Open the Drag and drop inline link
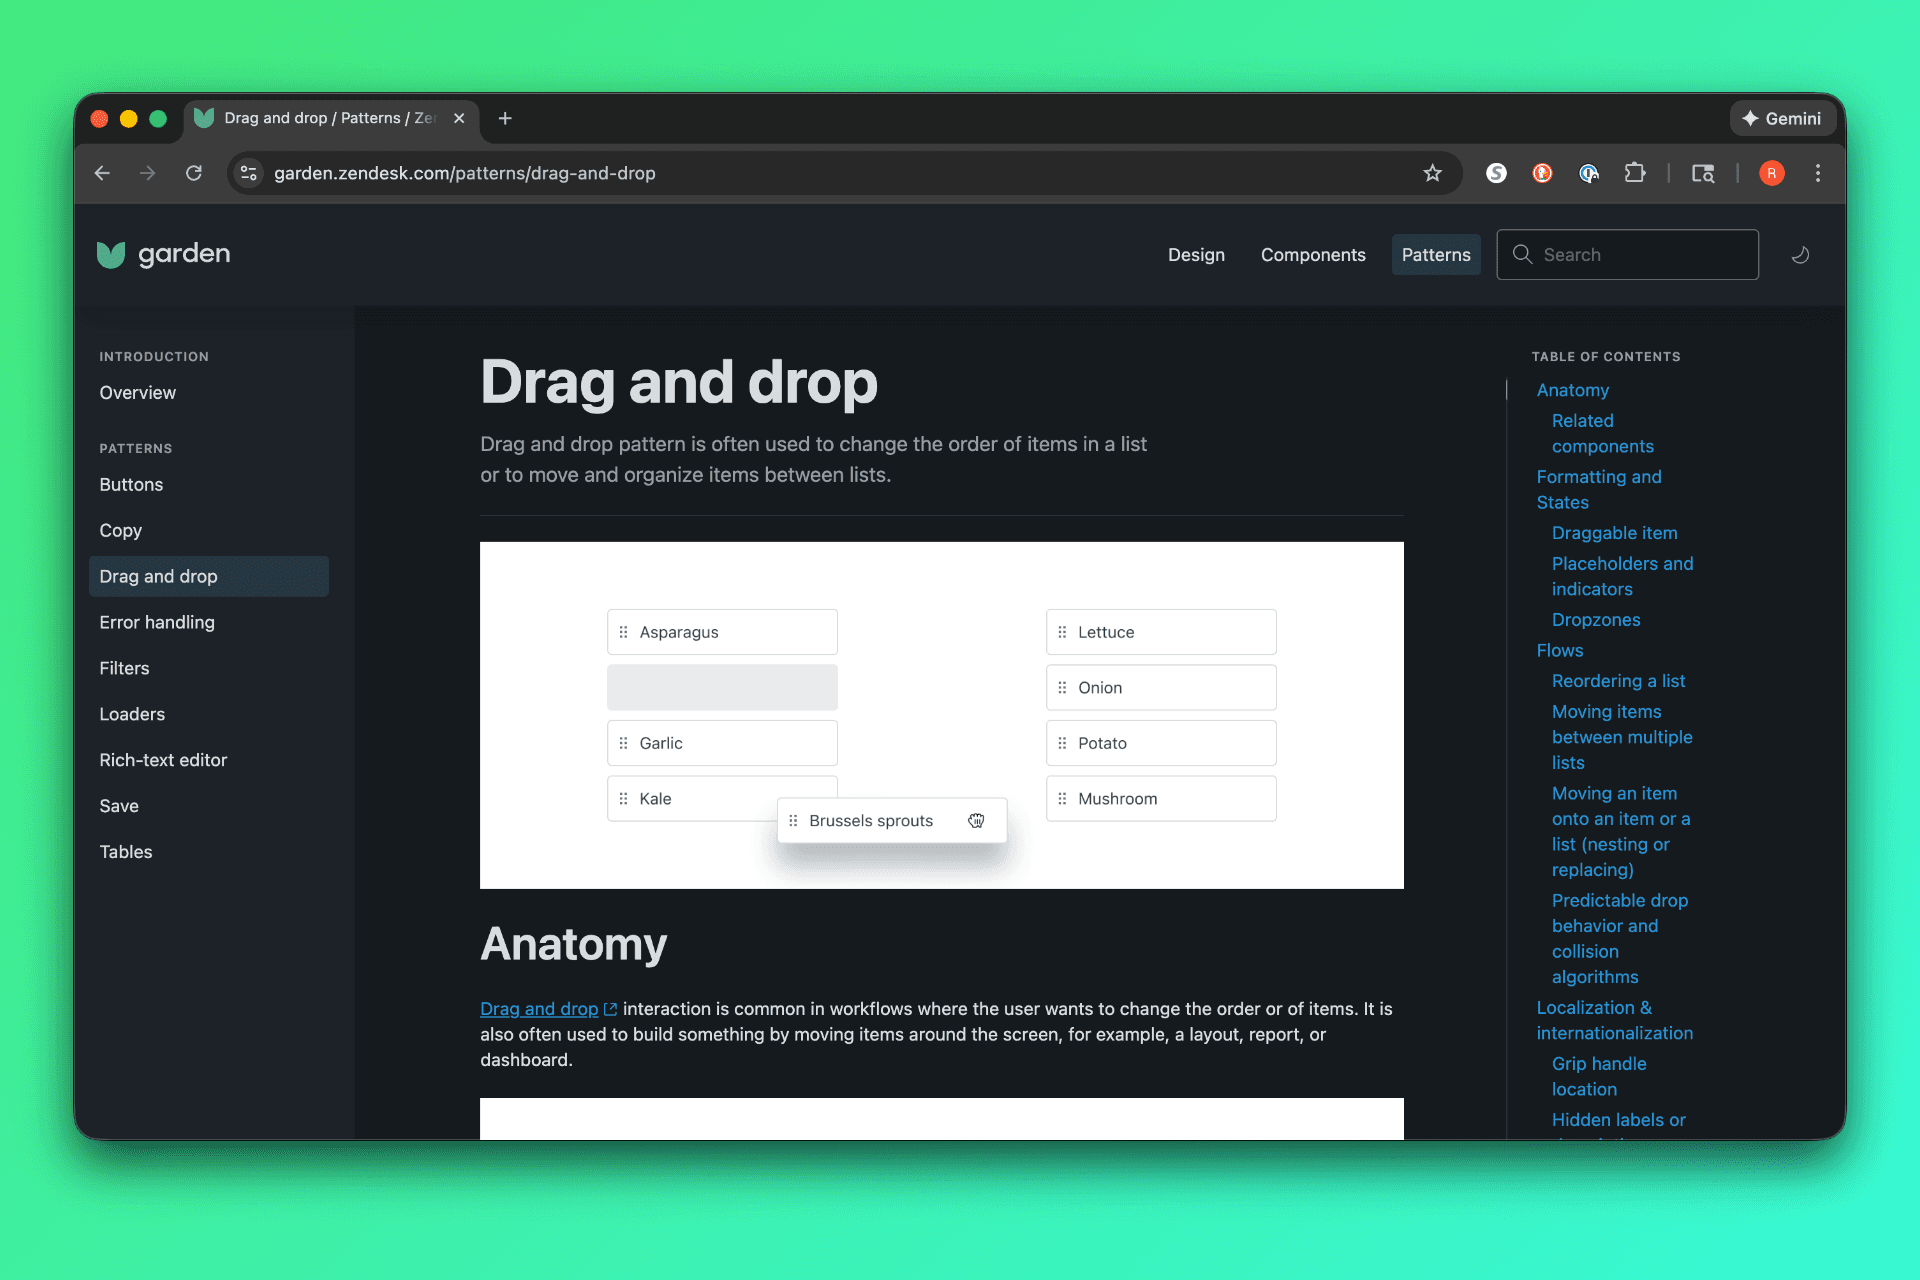Screen dimensions: 1920x1280 point(539,1009)
